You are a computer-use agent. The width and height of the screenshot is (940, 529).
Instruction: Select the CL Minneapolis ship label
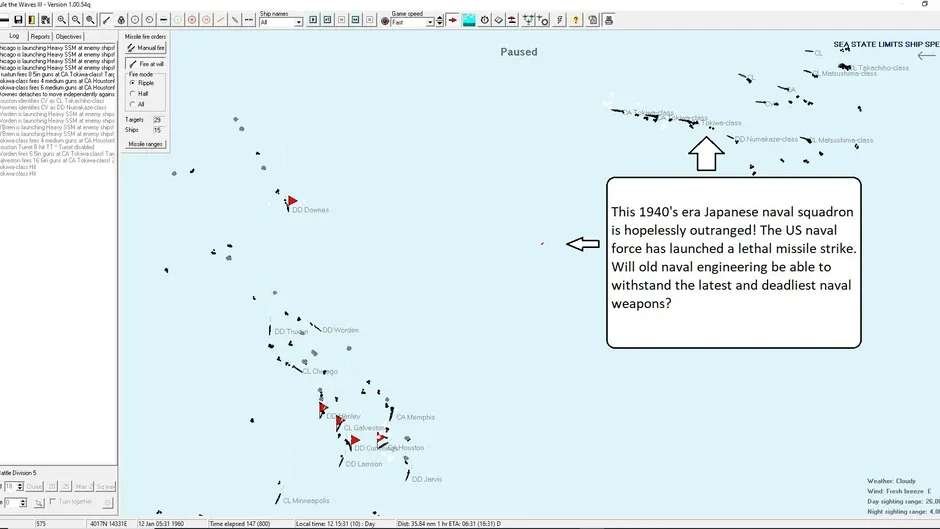[x=306, y=500]
